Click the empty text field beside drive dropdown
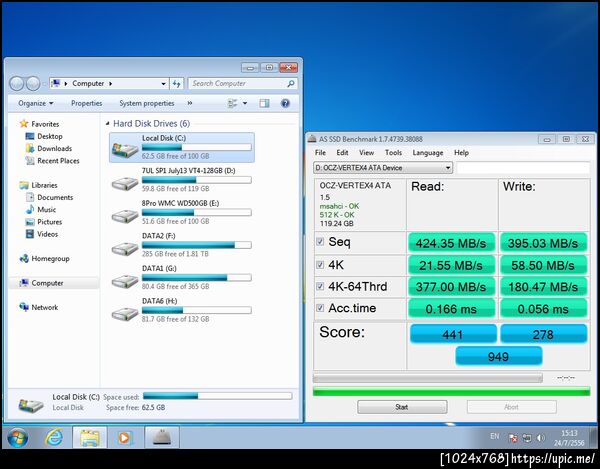Screen dimensions: 600x469 point(523,168)
